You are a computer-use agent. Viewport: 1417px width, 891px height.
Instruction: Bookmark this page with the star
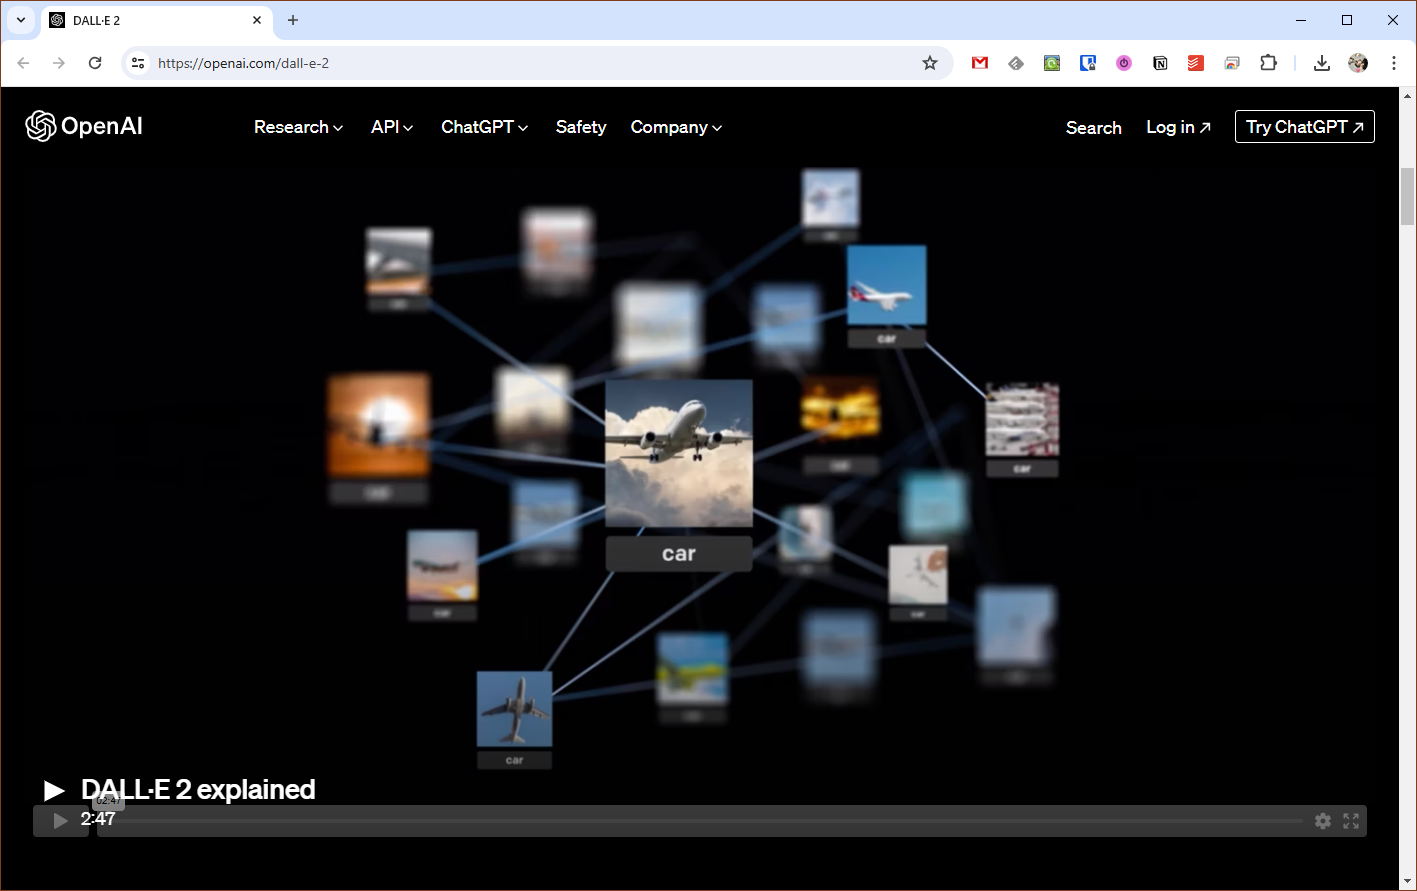click(x=930, y=63)
